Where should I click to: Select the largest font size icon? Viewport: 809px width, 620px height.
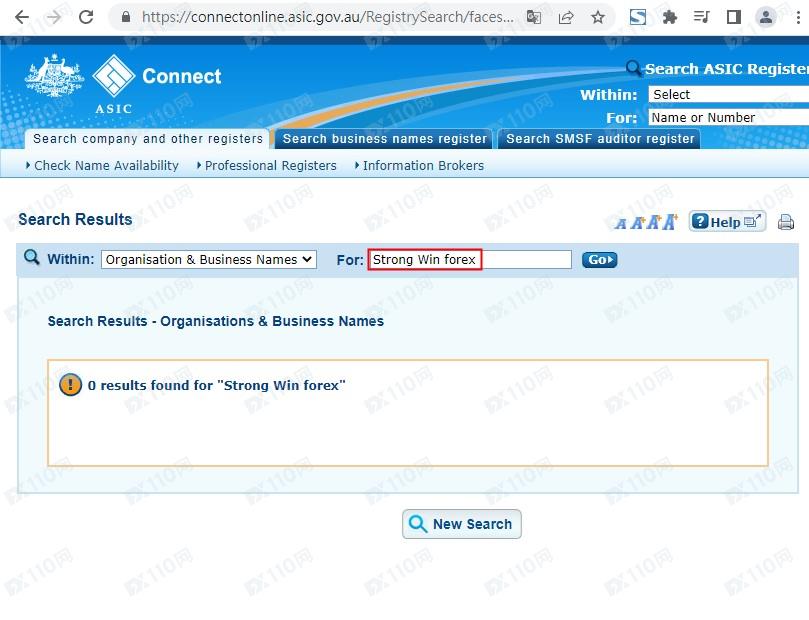pos(669,221)
